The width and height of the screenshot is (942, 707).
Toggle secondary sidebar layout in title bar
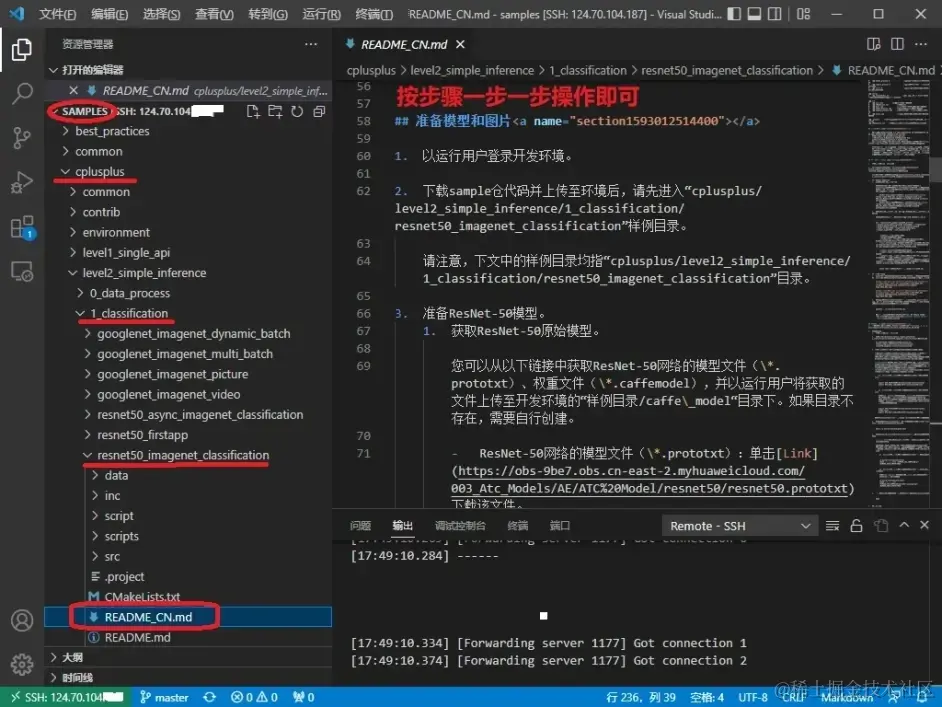[x=775, y=14]
